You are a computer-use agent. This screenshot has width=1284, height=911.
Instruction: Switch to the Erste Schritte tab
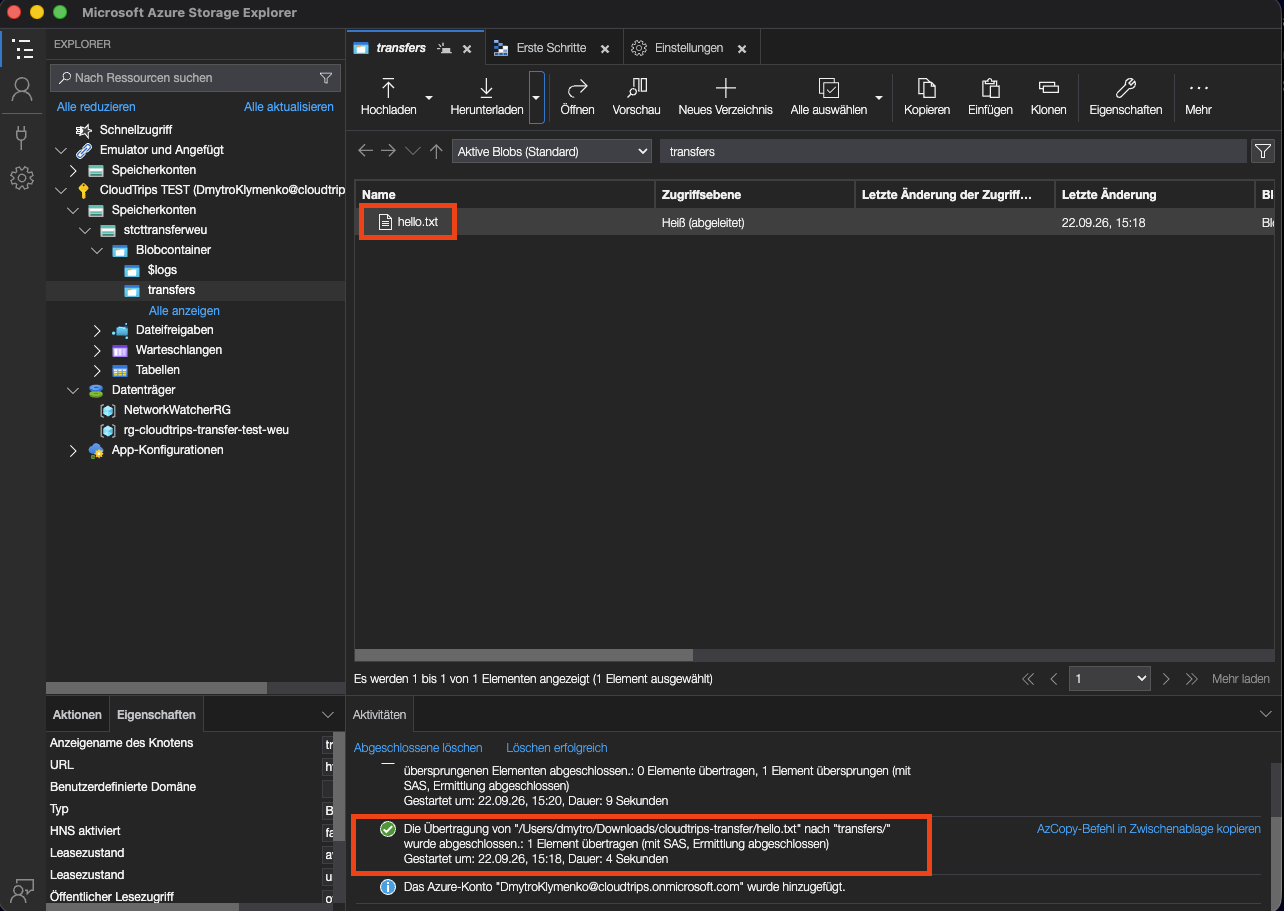[551, 48]
